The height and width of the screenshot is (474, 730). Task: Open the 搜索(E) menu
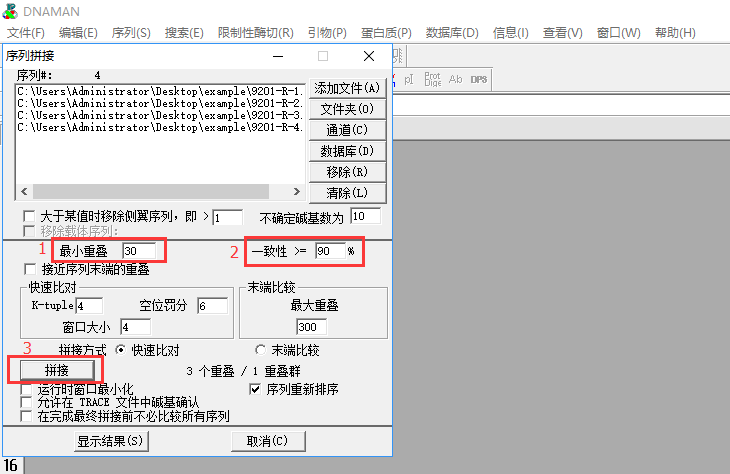[184, 33]
